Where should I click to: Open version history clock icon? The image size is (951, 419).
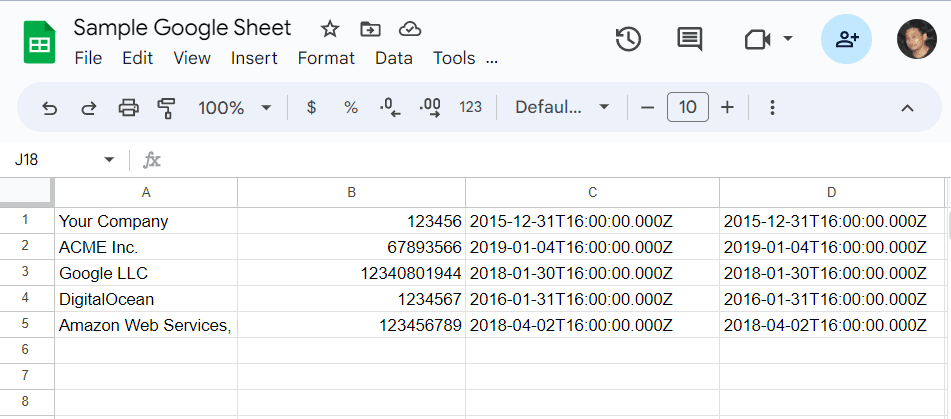tap(628, 39)
